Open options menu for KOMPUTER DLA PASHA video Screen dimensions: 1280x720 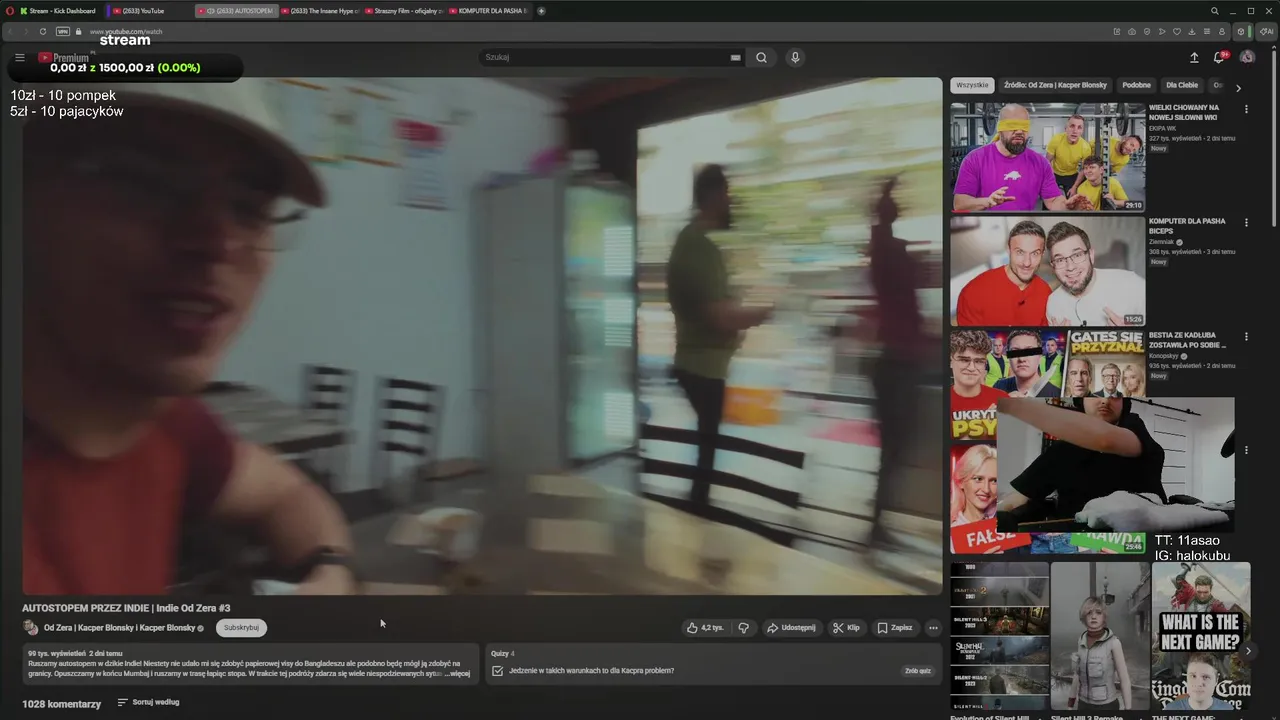(x=1246, y=223)
